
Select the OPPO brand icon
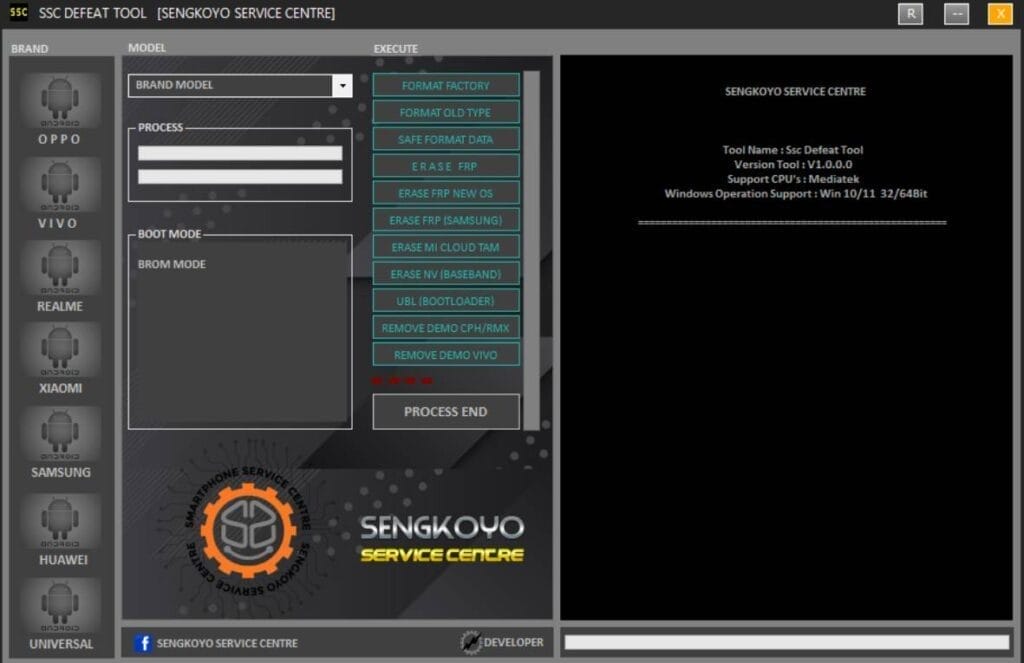point(60,100)
